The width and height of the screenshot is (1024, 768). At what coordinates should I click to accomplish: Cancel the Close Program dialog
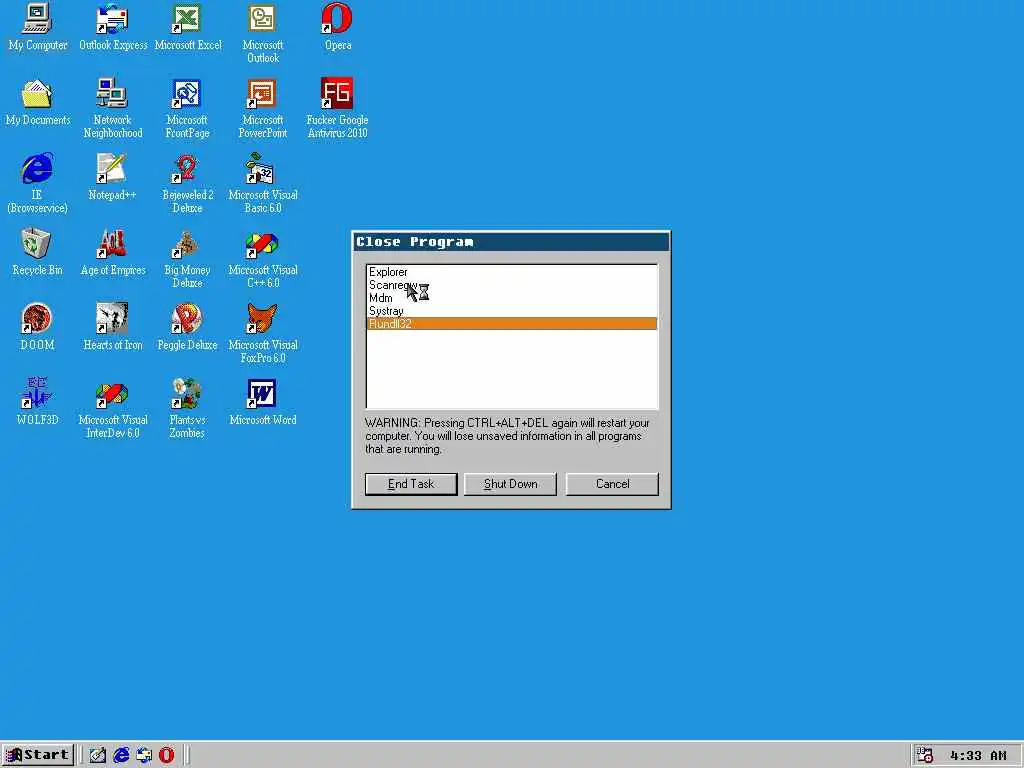click(612, 484)
